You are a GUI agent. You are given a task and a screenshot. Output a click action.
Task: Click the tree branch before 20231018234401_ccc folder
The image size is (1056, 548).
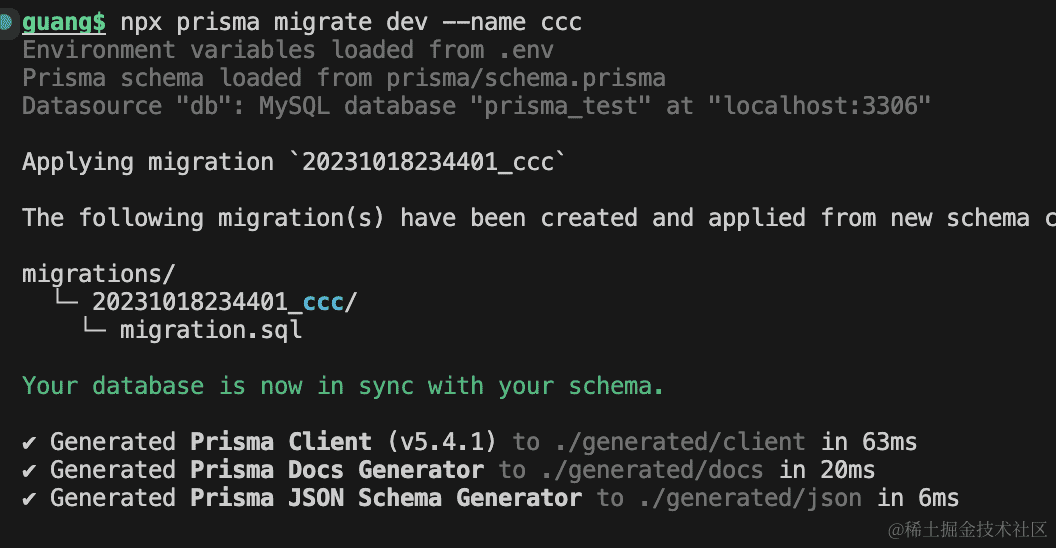pyautogui.click(x=66, y=301)
